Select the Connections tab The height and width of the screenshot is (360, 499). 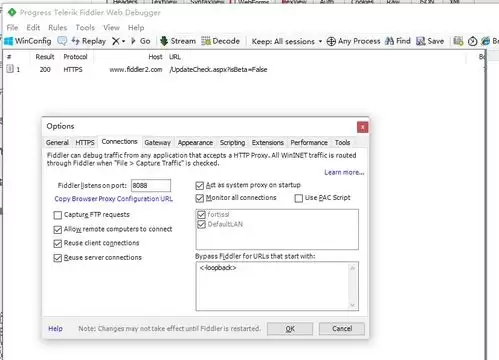(x=119, y=142)
